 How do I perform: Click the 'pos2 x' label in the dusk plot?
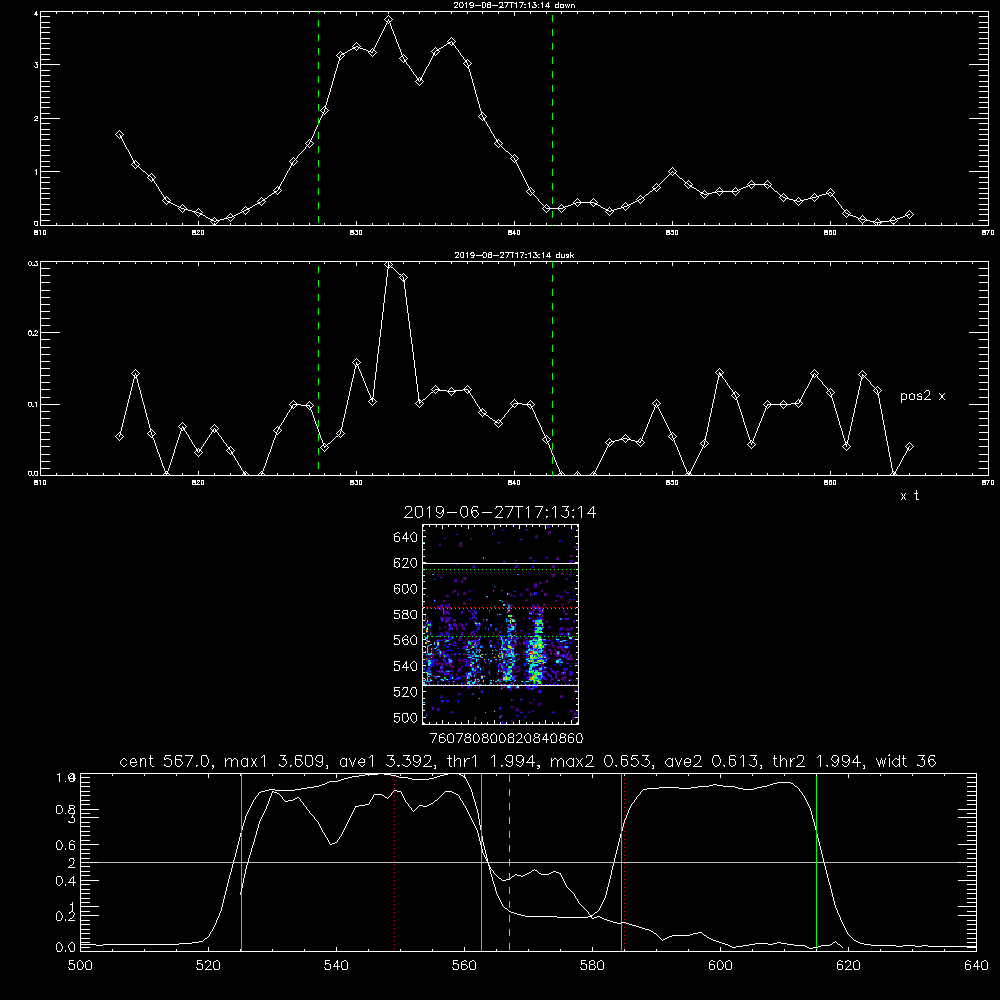(922, 396)
